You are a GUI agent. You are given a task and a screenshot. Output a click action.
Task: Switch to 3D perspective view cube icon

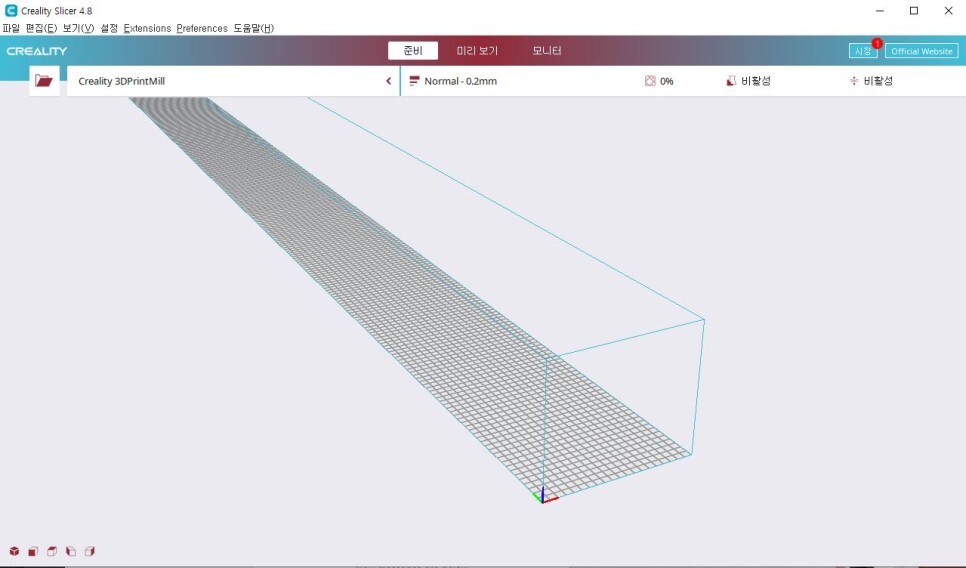click(14, 551)
